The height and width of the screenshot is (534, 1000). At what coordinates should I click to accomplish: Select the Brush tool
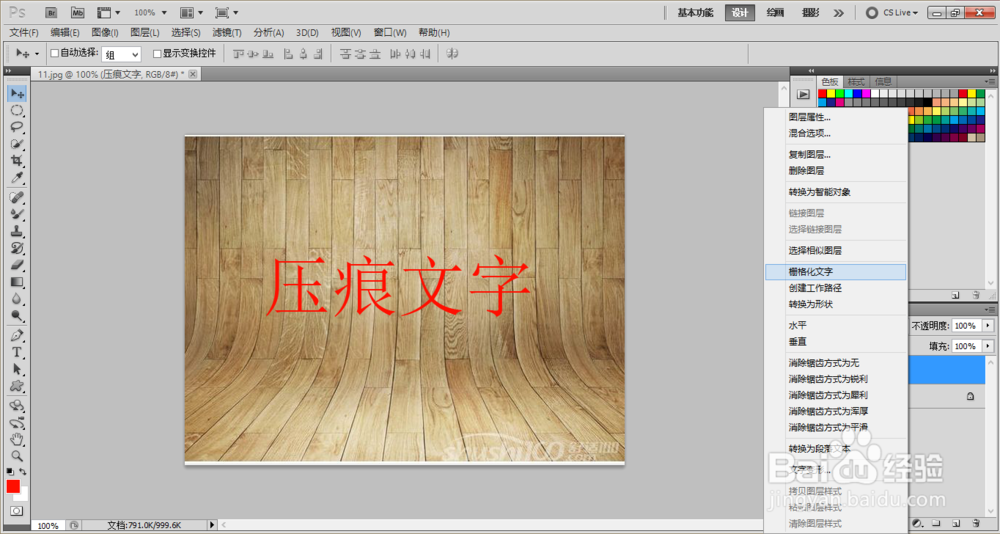(x=17, y=214)
